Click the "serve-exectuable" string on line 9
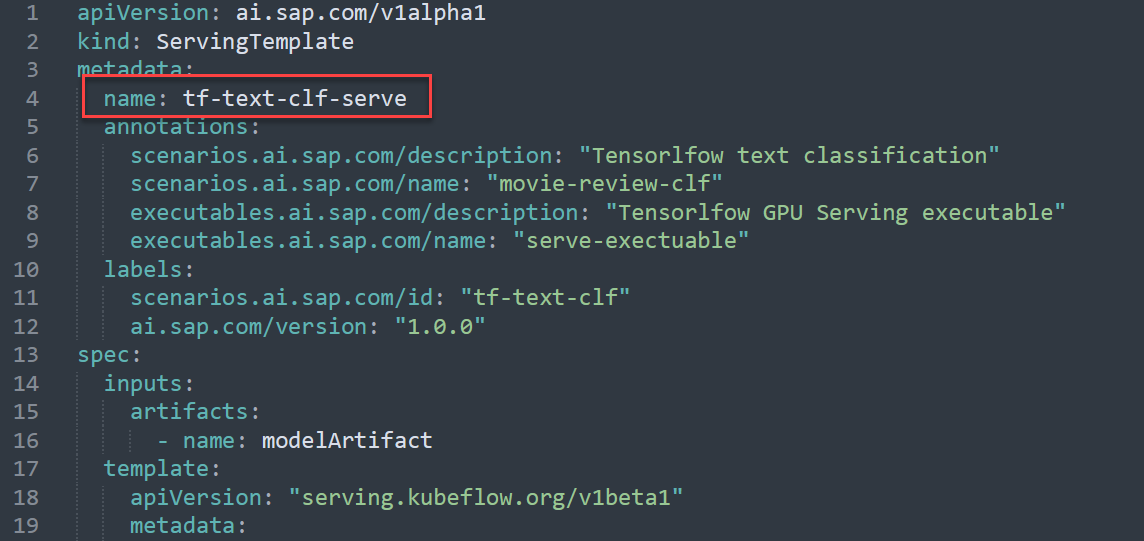Screen dimensions: 1144x541 631,241
